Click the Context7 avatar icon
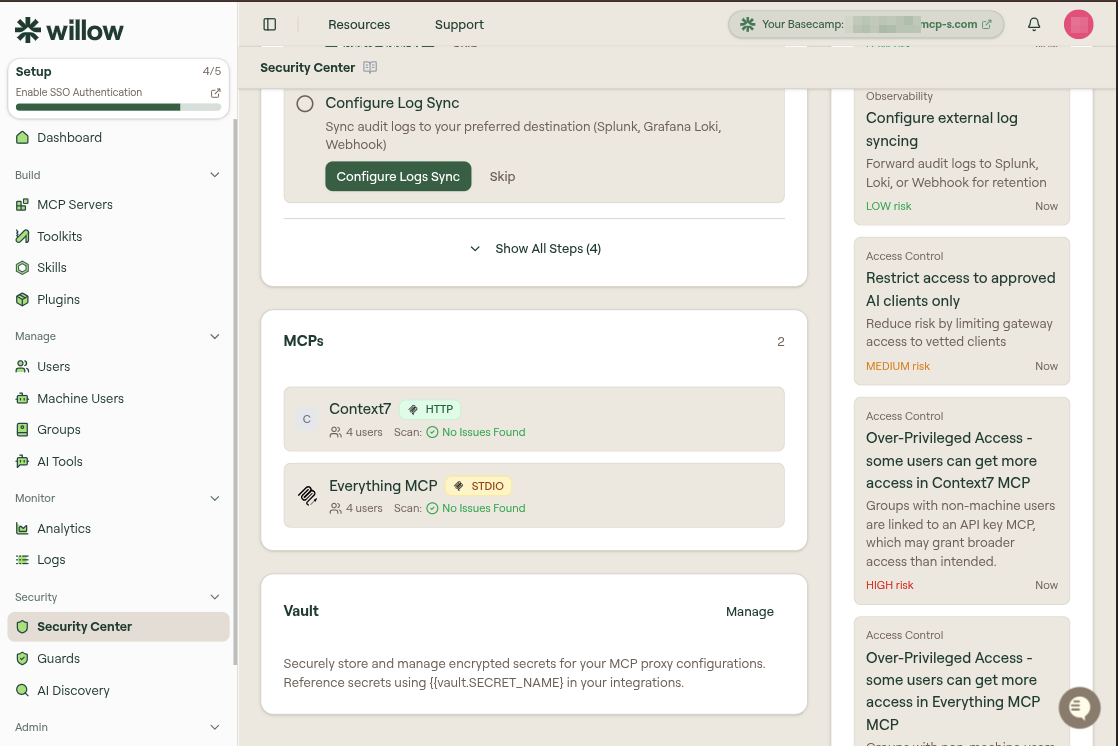Viewport: 1118px width, 746px height. 307,419
